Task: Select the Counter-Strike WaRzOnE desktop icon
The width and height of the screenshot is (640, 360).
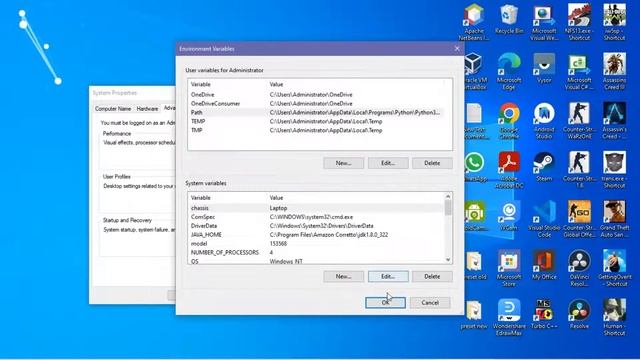Action: pyautogui.click(x=579, y=120)
